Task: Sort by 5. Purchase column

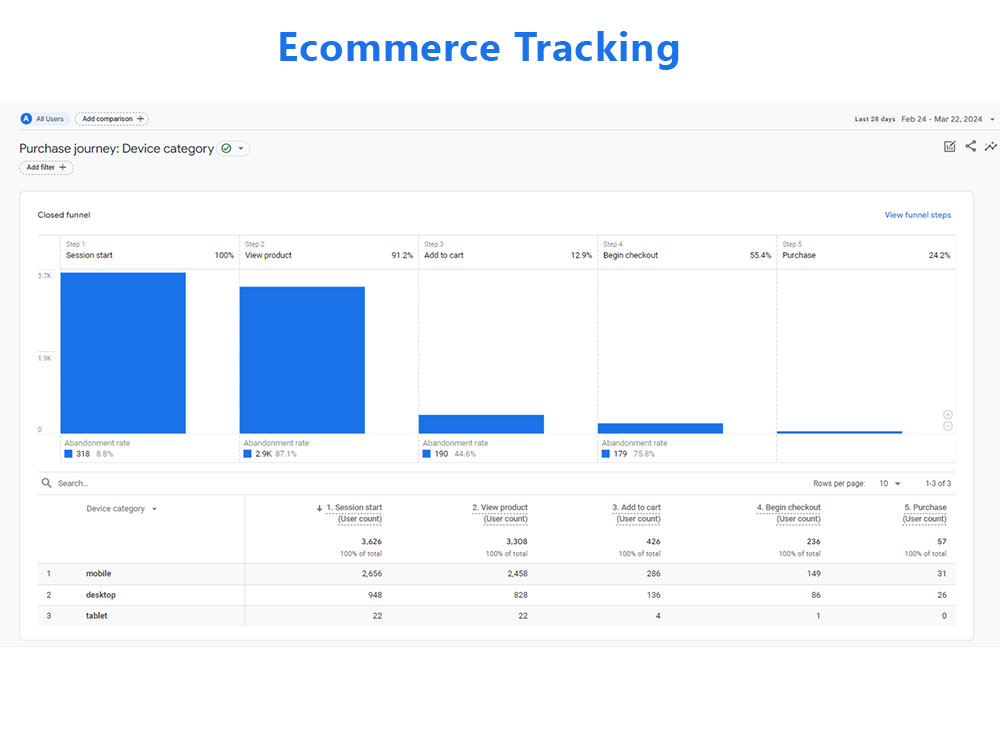Action: pyautogui.click(x=925, y=513)
